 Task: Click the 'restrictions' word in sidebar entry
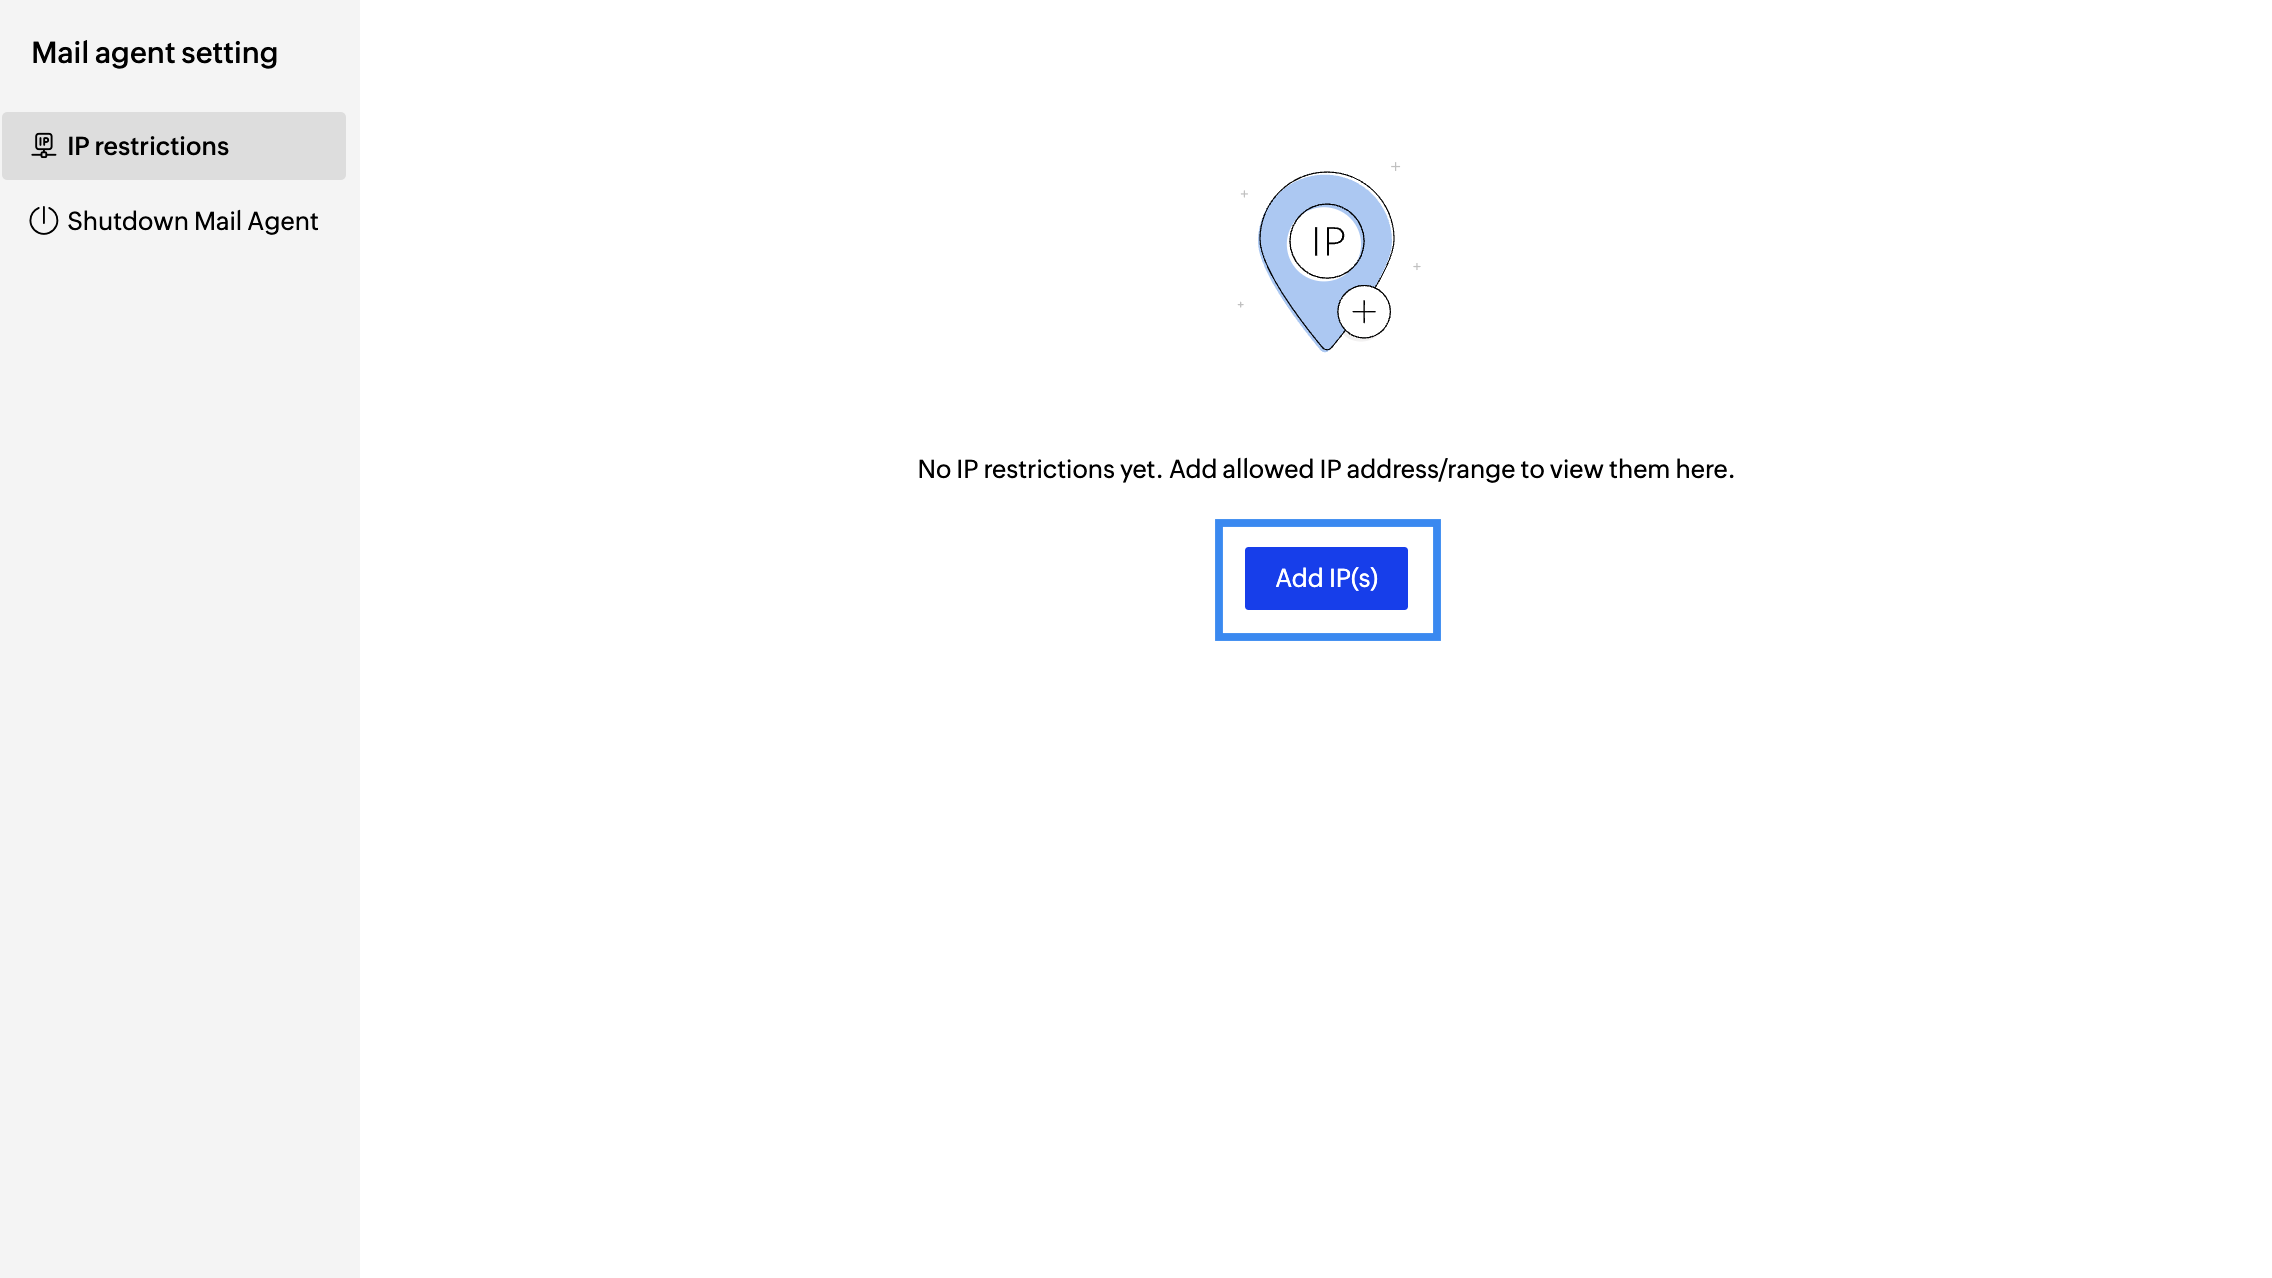162,146
